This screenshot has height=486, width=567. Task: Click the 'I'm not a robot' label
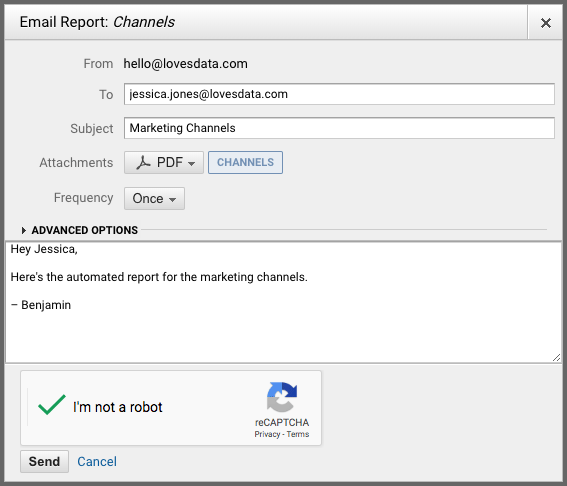click(x=118, y=407)
